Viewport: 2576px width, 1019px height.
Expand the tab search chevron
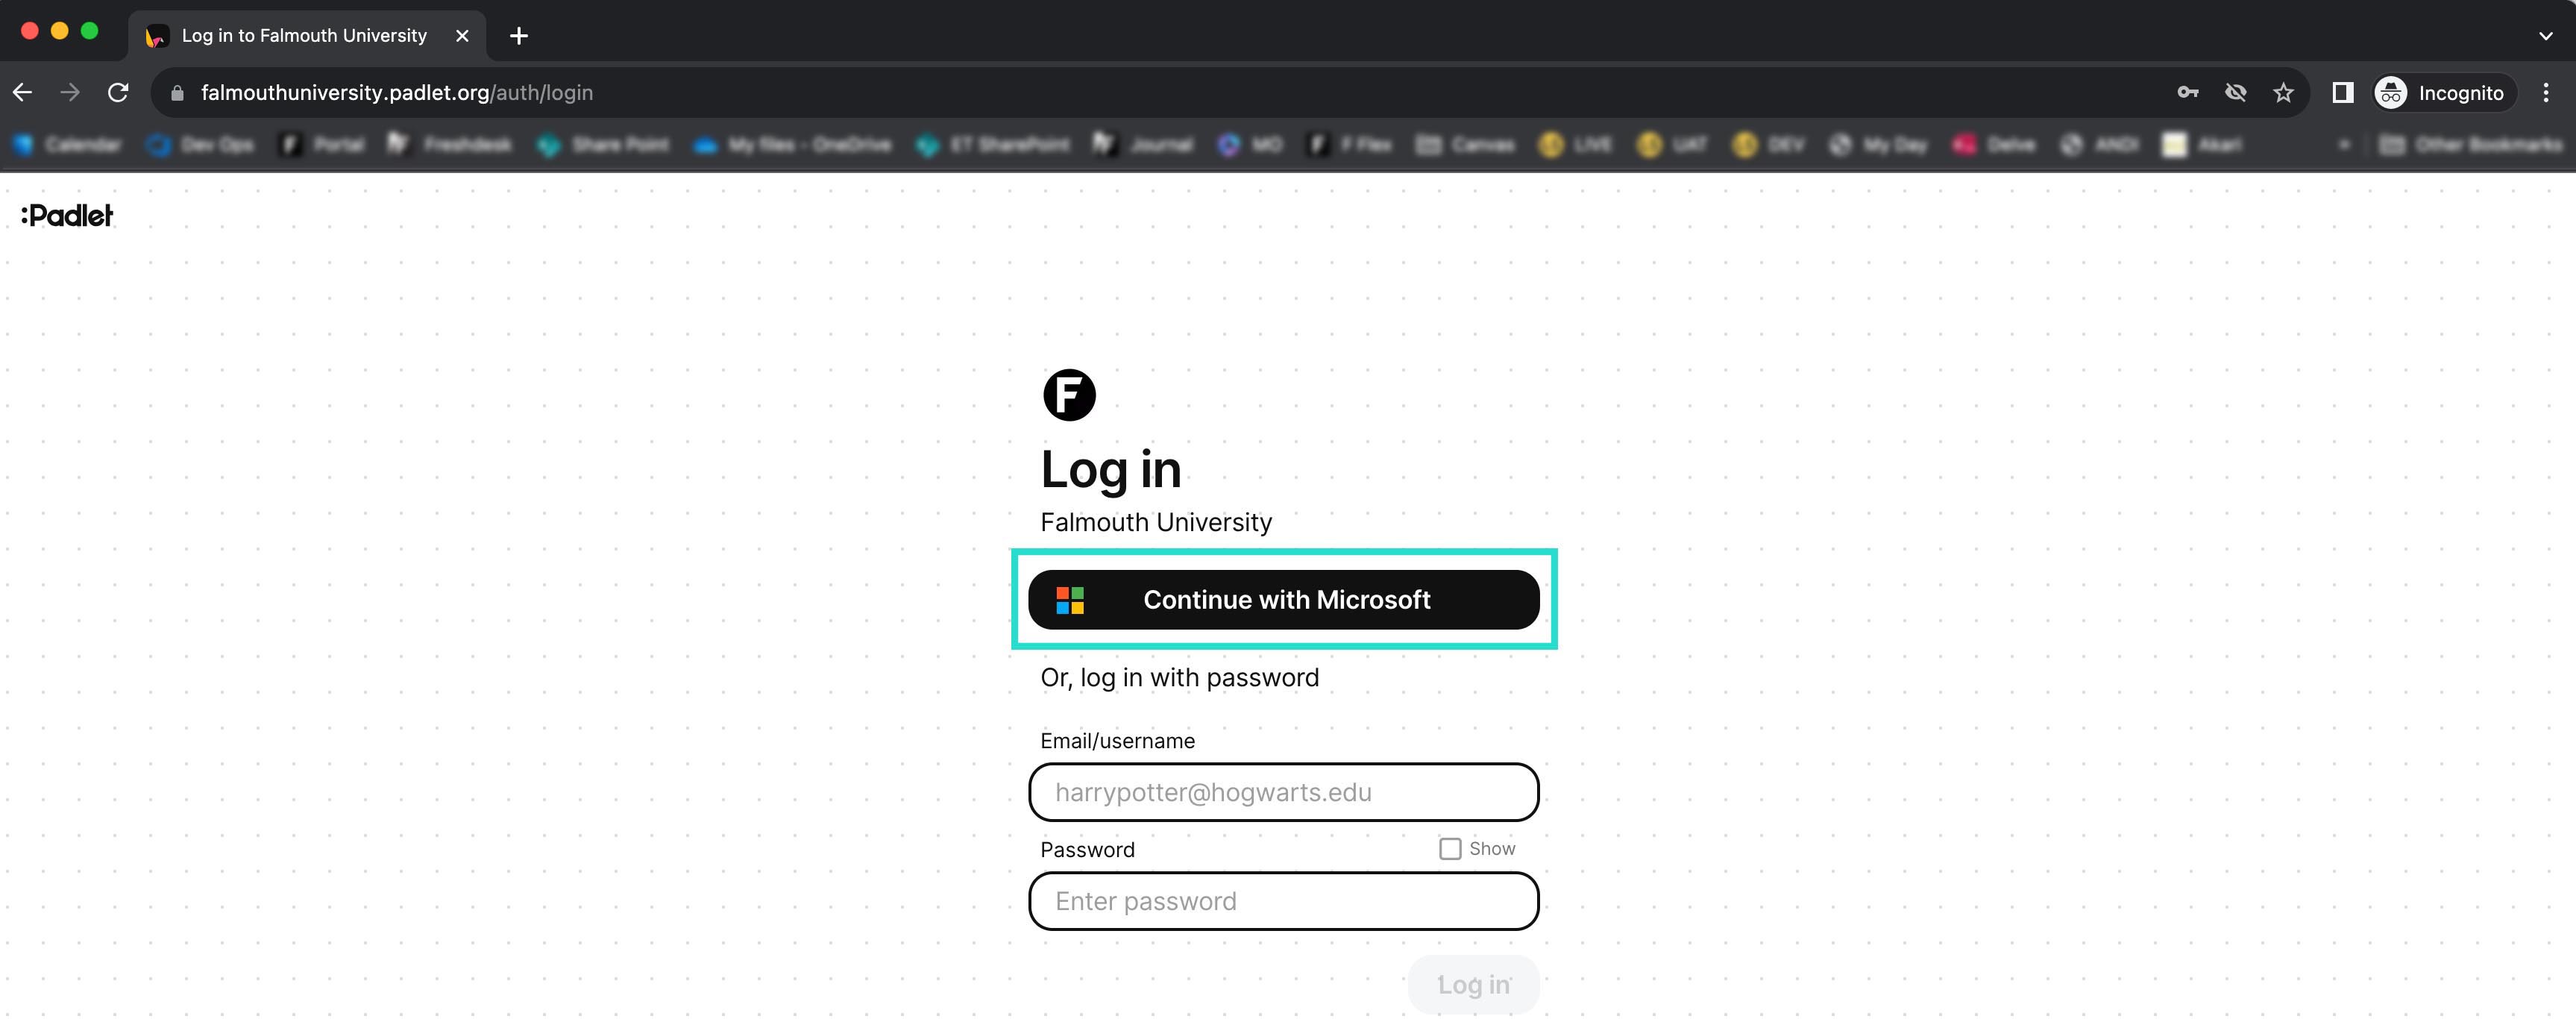pyautogui.click(x=2545, y=36)
